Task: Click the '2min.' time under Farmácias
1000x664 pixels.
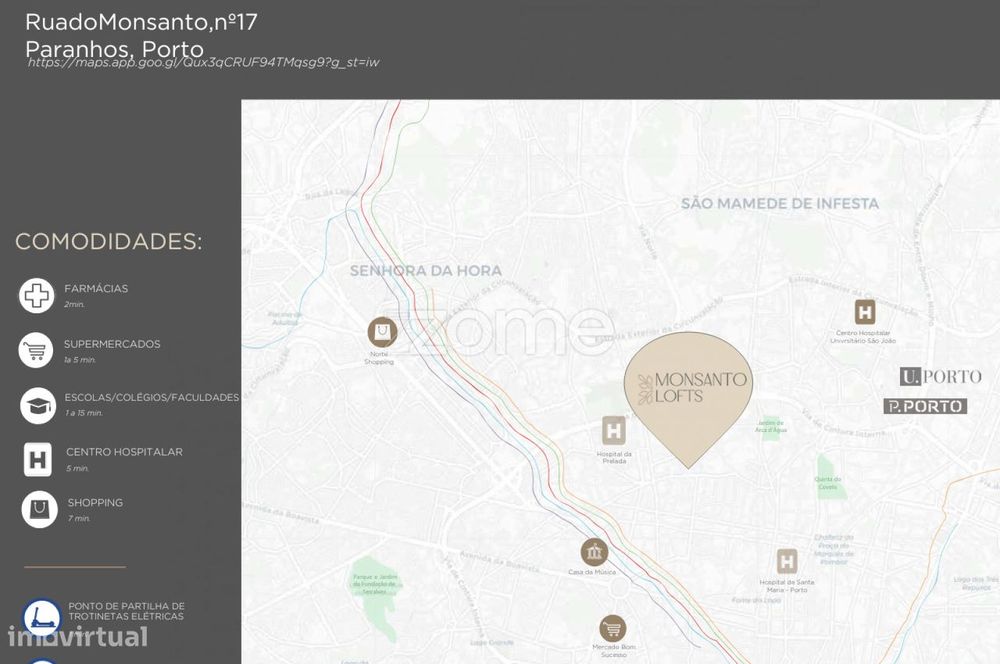Action: 75,305
